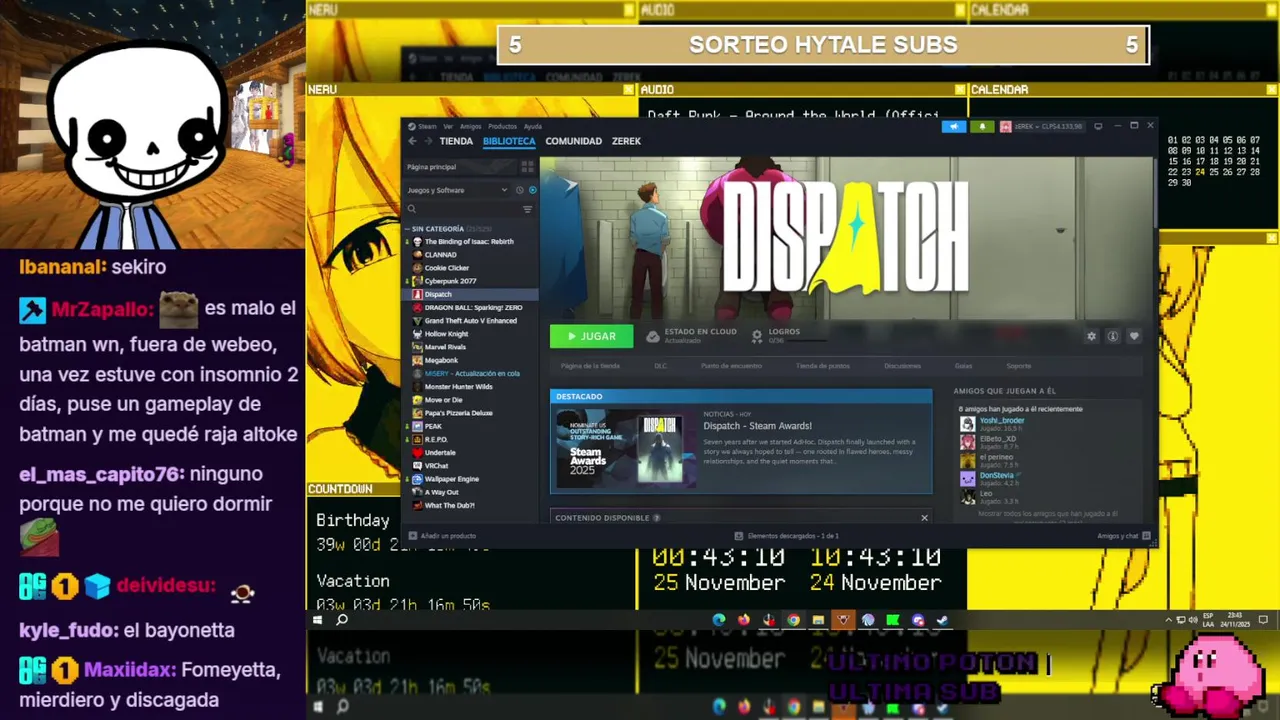Open the library advanced filter icon
1280x720 pixels.
click(x=528, y=209)
